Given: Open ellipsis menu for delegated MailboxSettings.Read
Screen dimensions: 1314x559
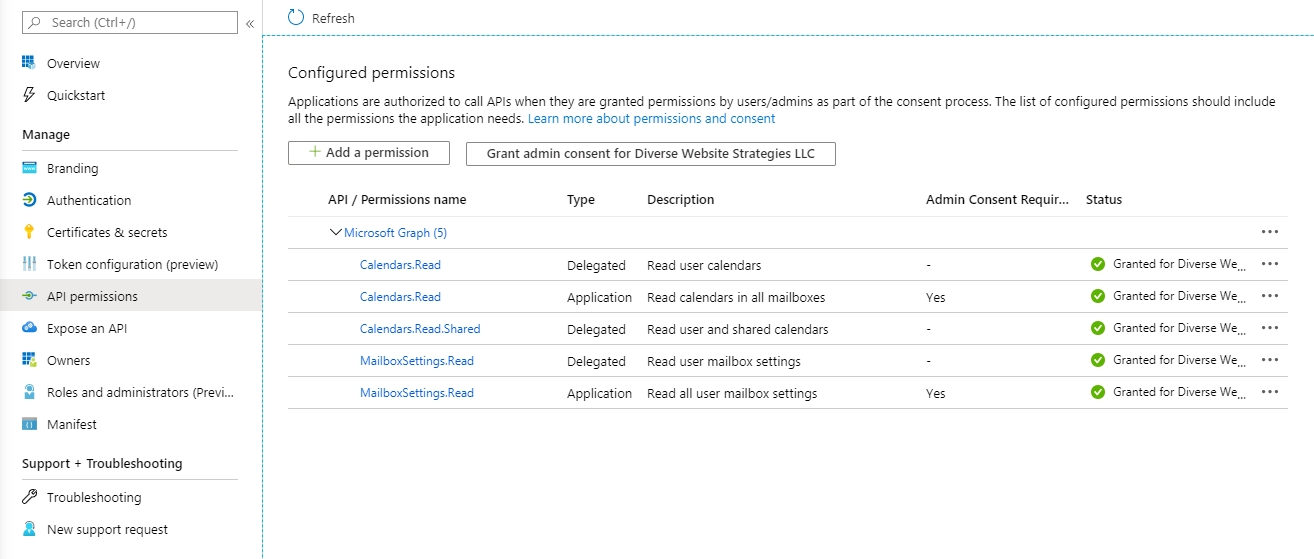Looking at the screenshot, I should 1270,360.
